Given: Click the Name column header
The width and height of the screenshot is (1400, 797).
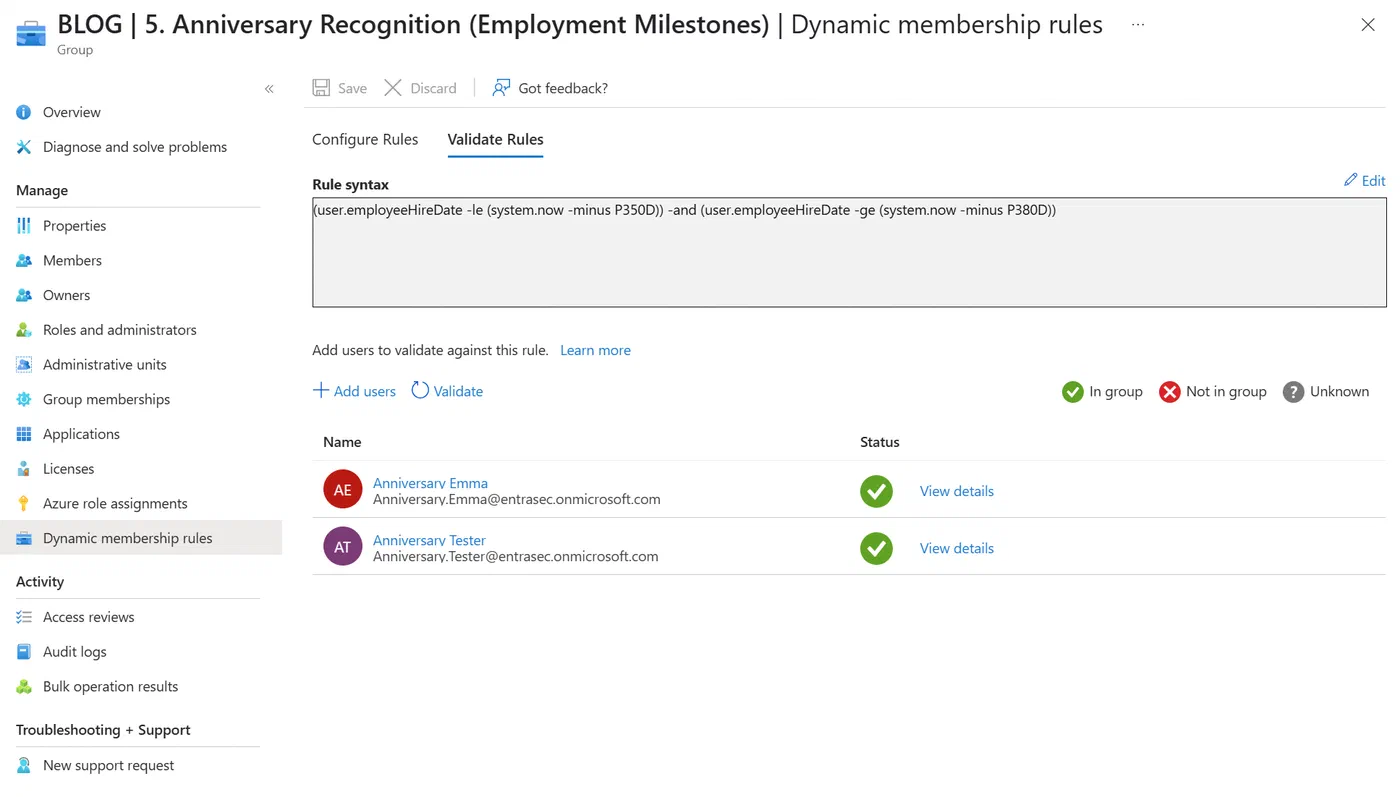Looking at the screenshot, I should point(342,442).
